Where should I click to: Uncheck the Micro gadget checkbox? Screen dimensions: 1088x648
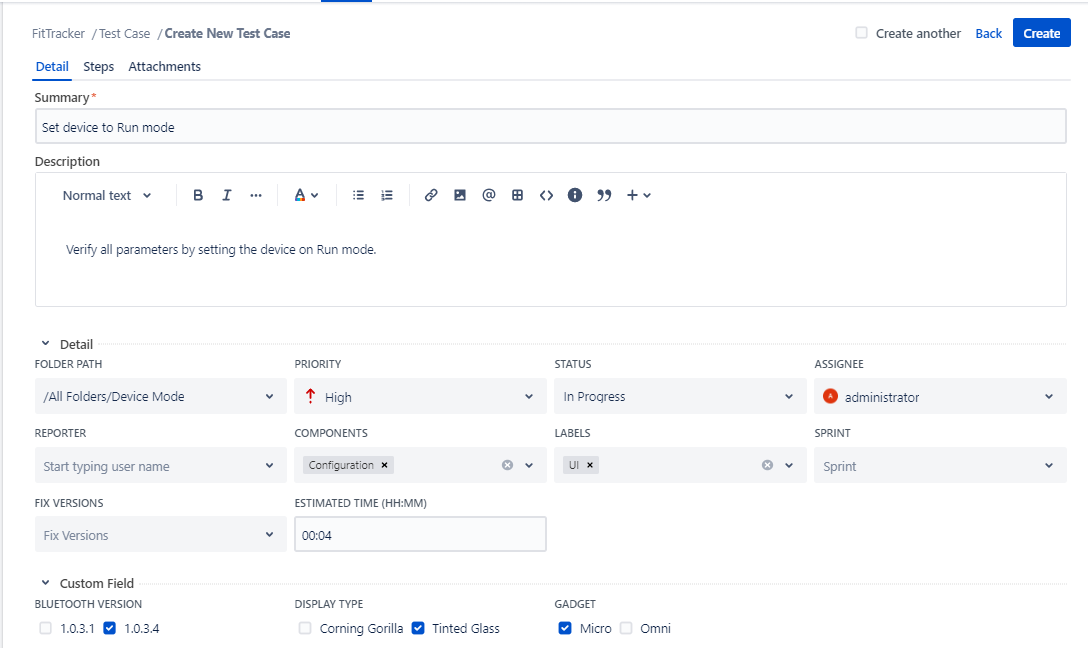(x=565, y=629)
